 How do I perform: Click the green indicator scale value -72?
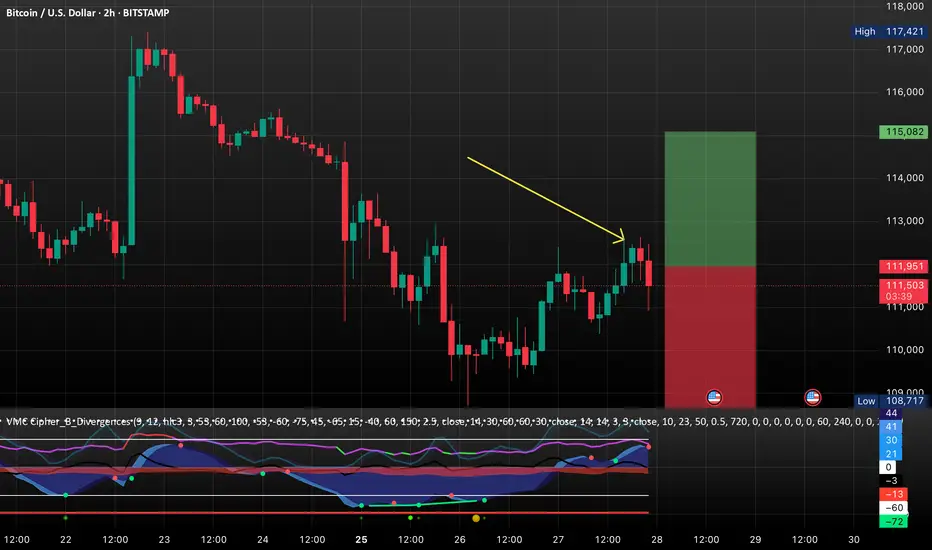click(893, 521)
